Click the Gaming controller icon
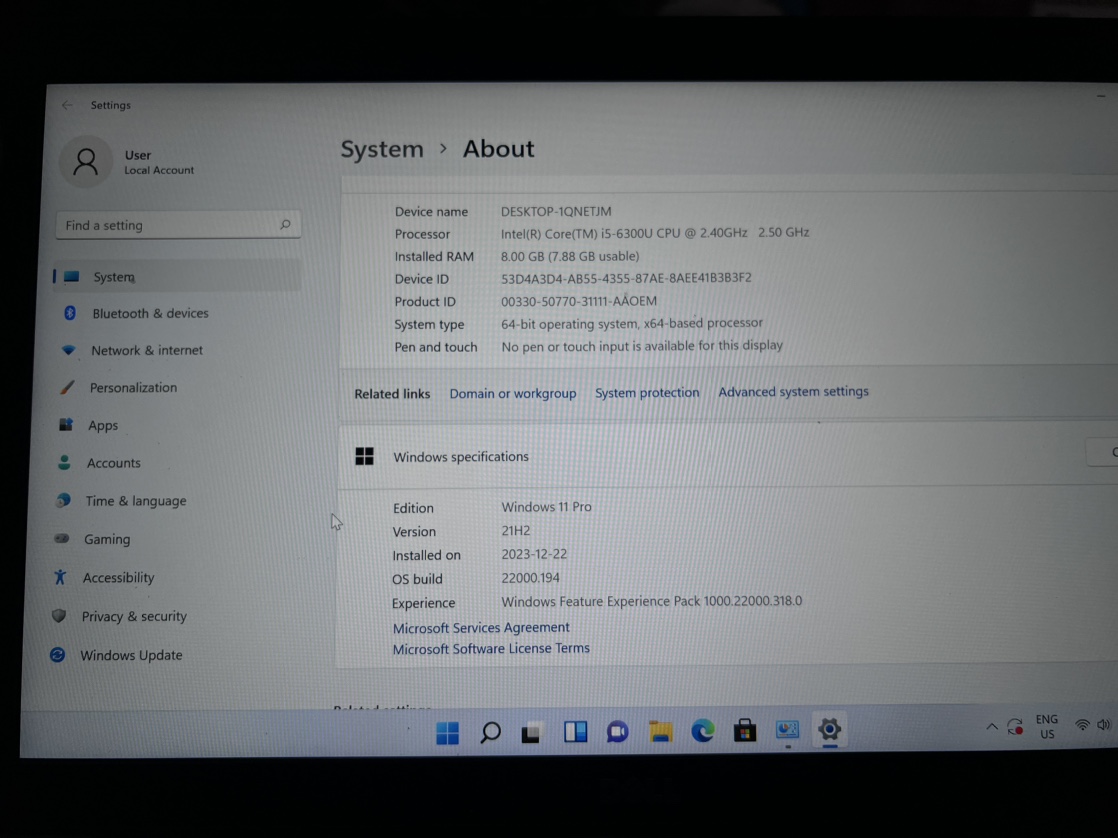The image size is (1118, 838). (x=61, y=538)
